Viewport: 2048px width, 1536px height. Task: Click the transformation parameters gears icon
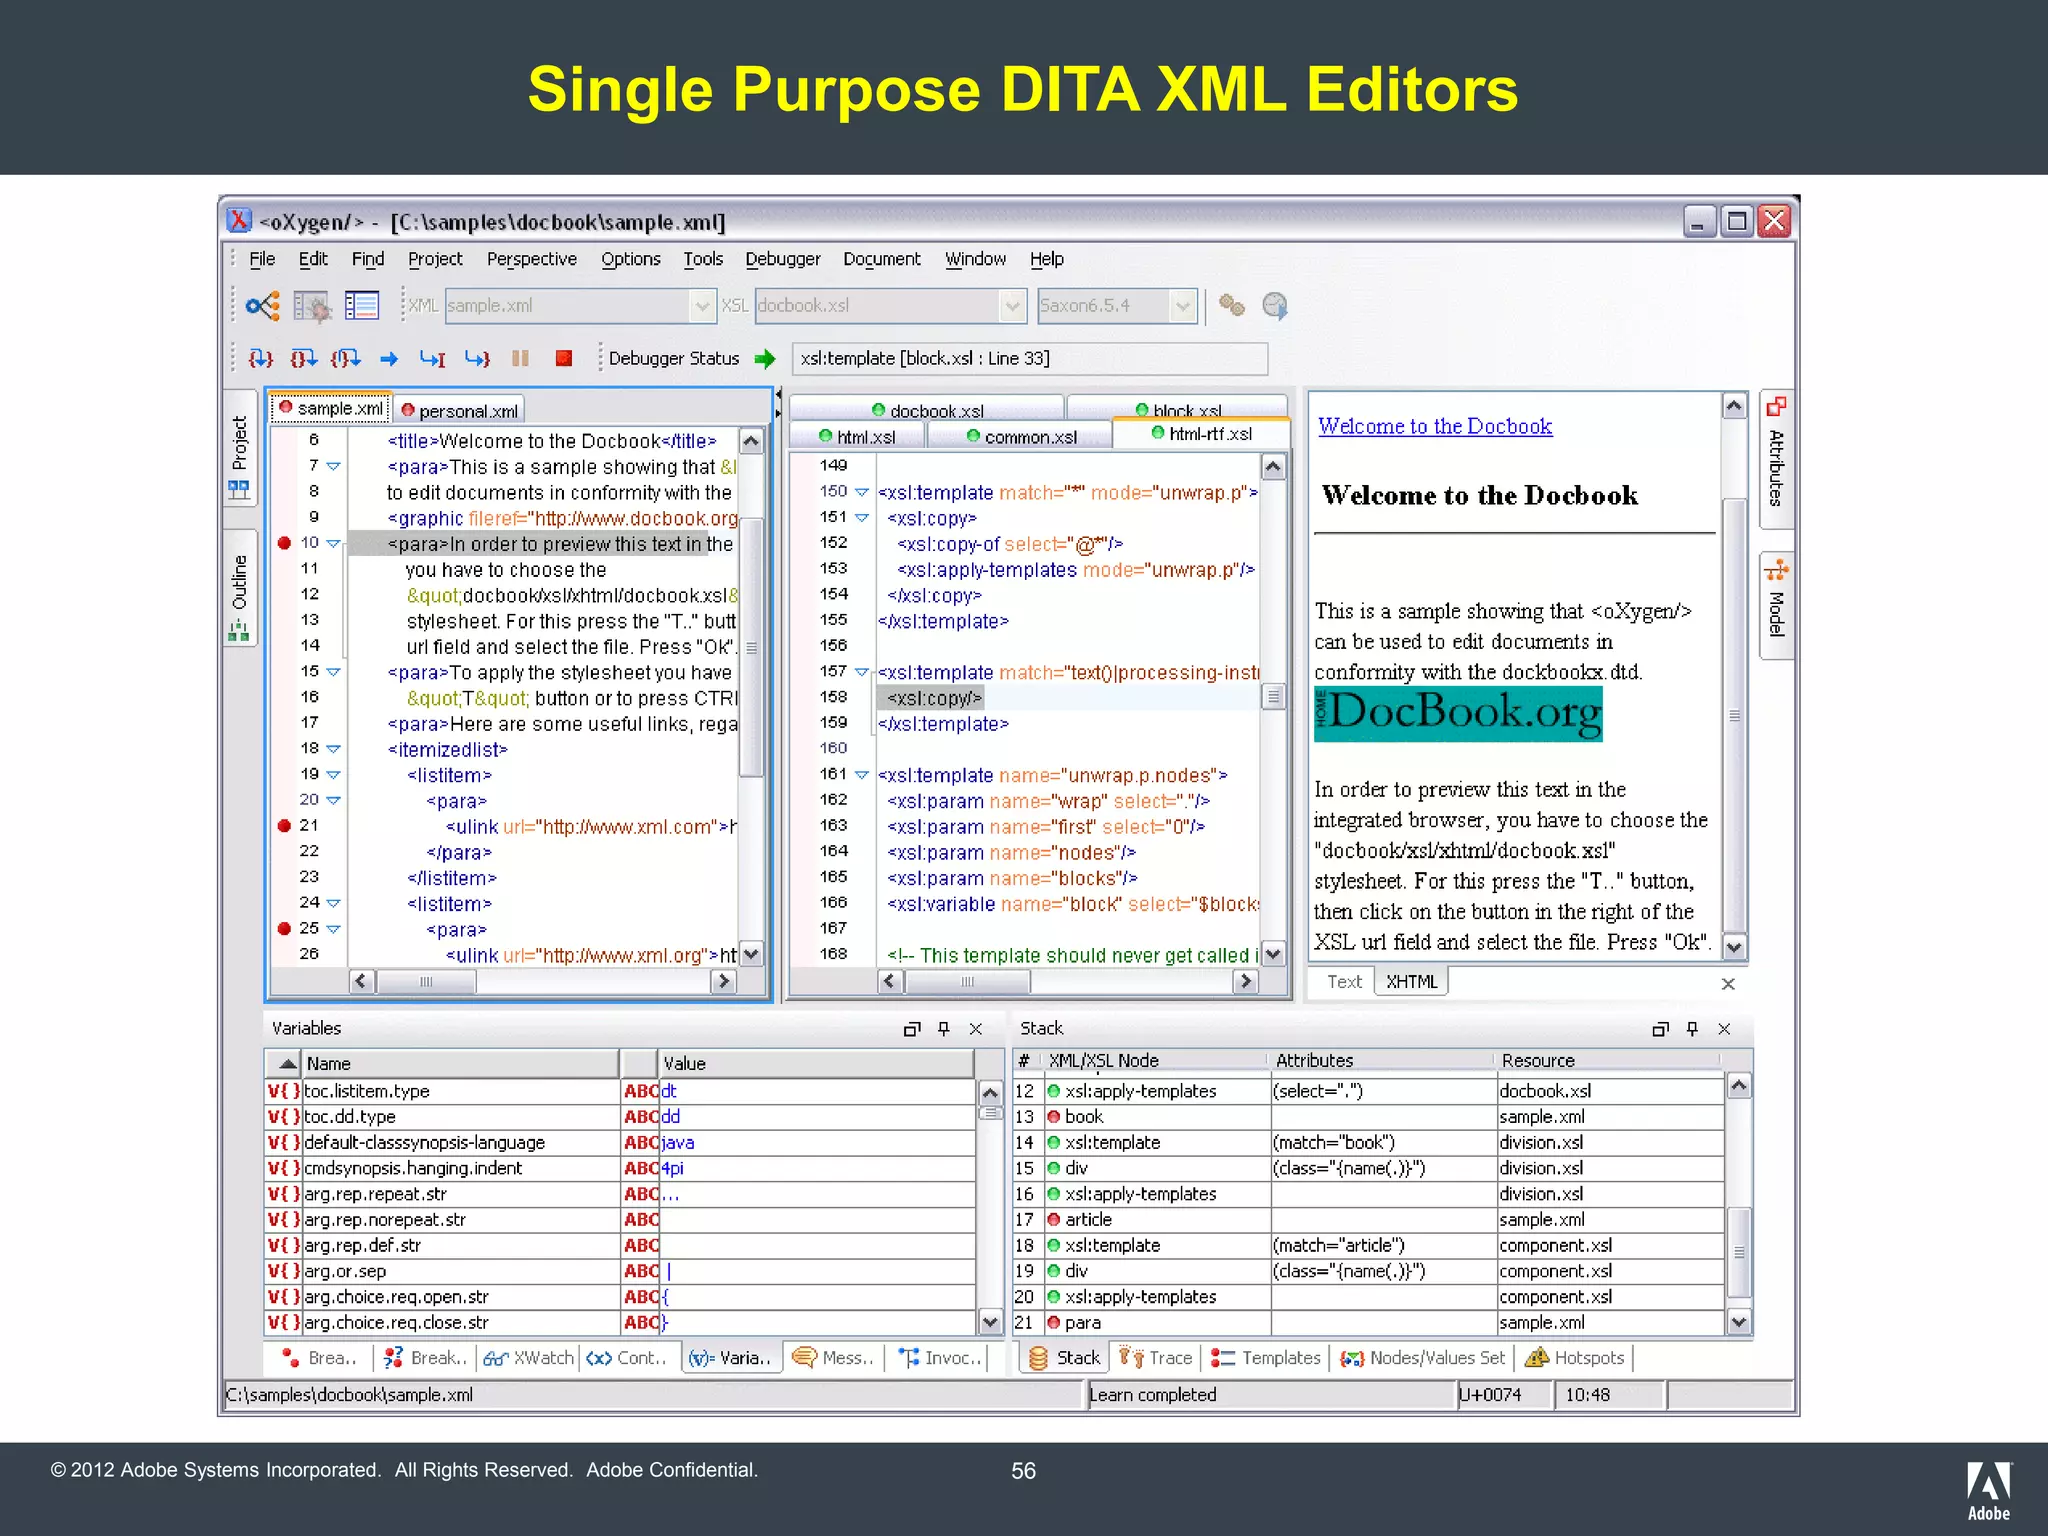[1232, 305]
